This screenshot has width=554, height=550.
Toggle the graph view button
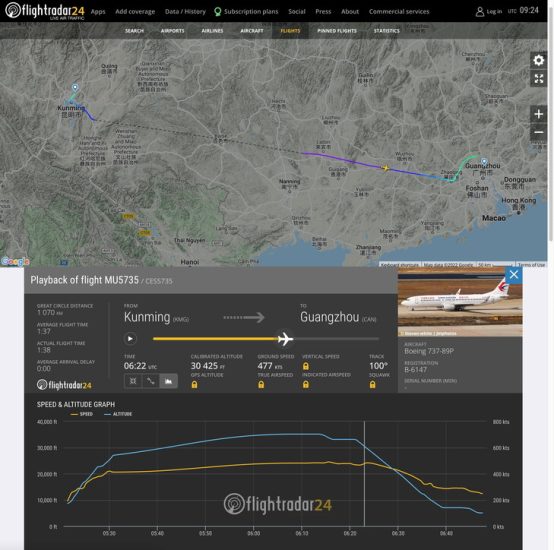(169, 381)
